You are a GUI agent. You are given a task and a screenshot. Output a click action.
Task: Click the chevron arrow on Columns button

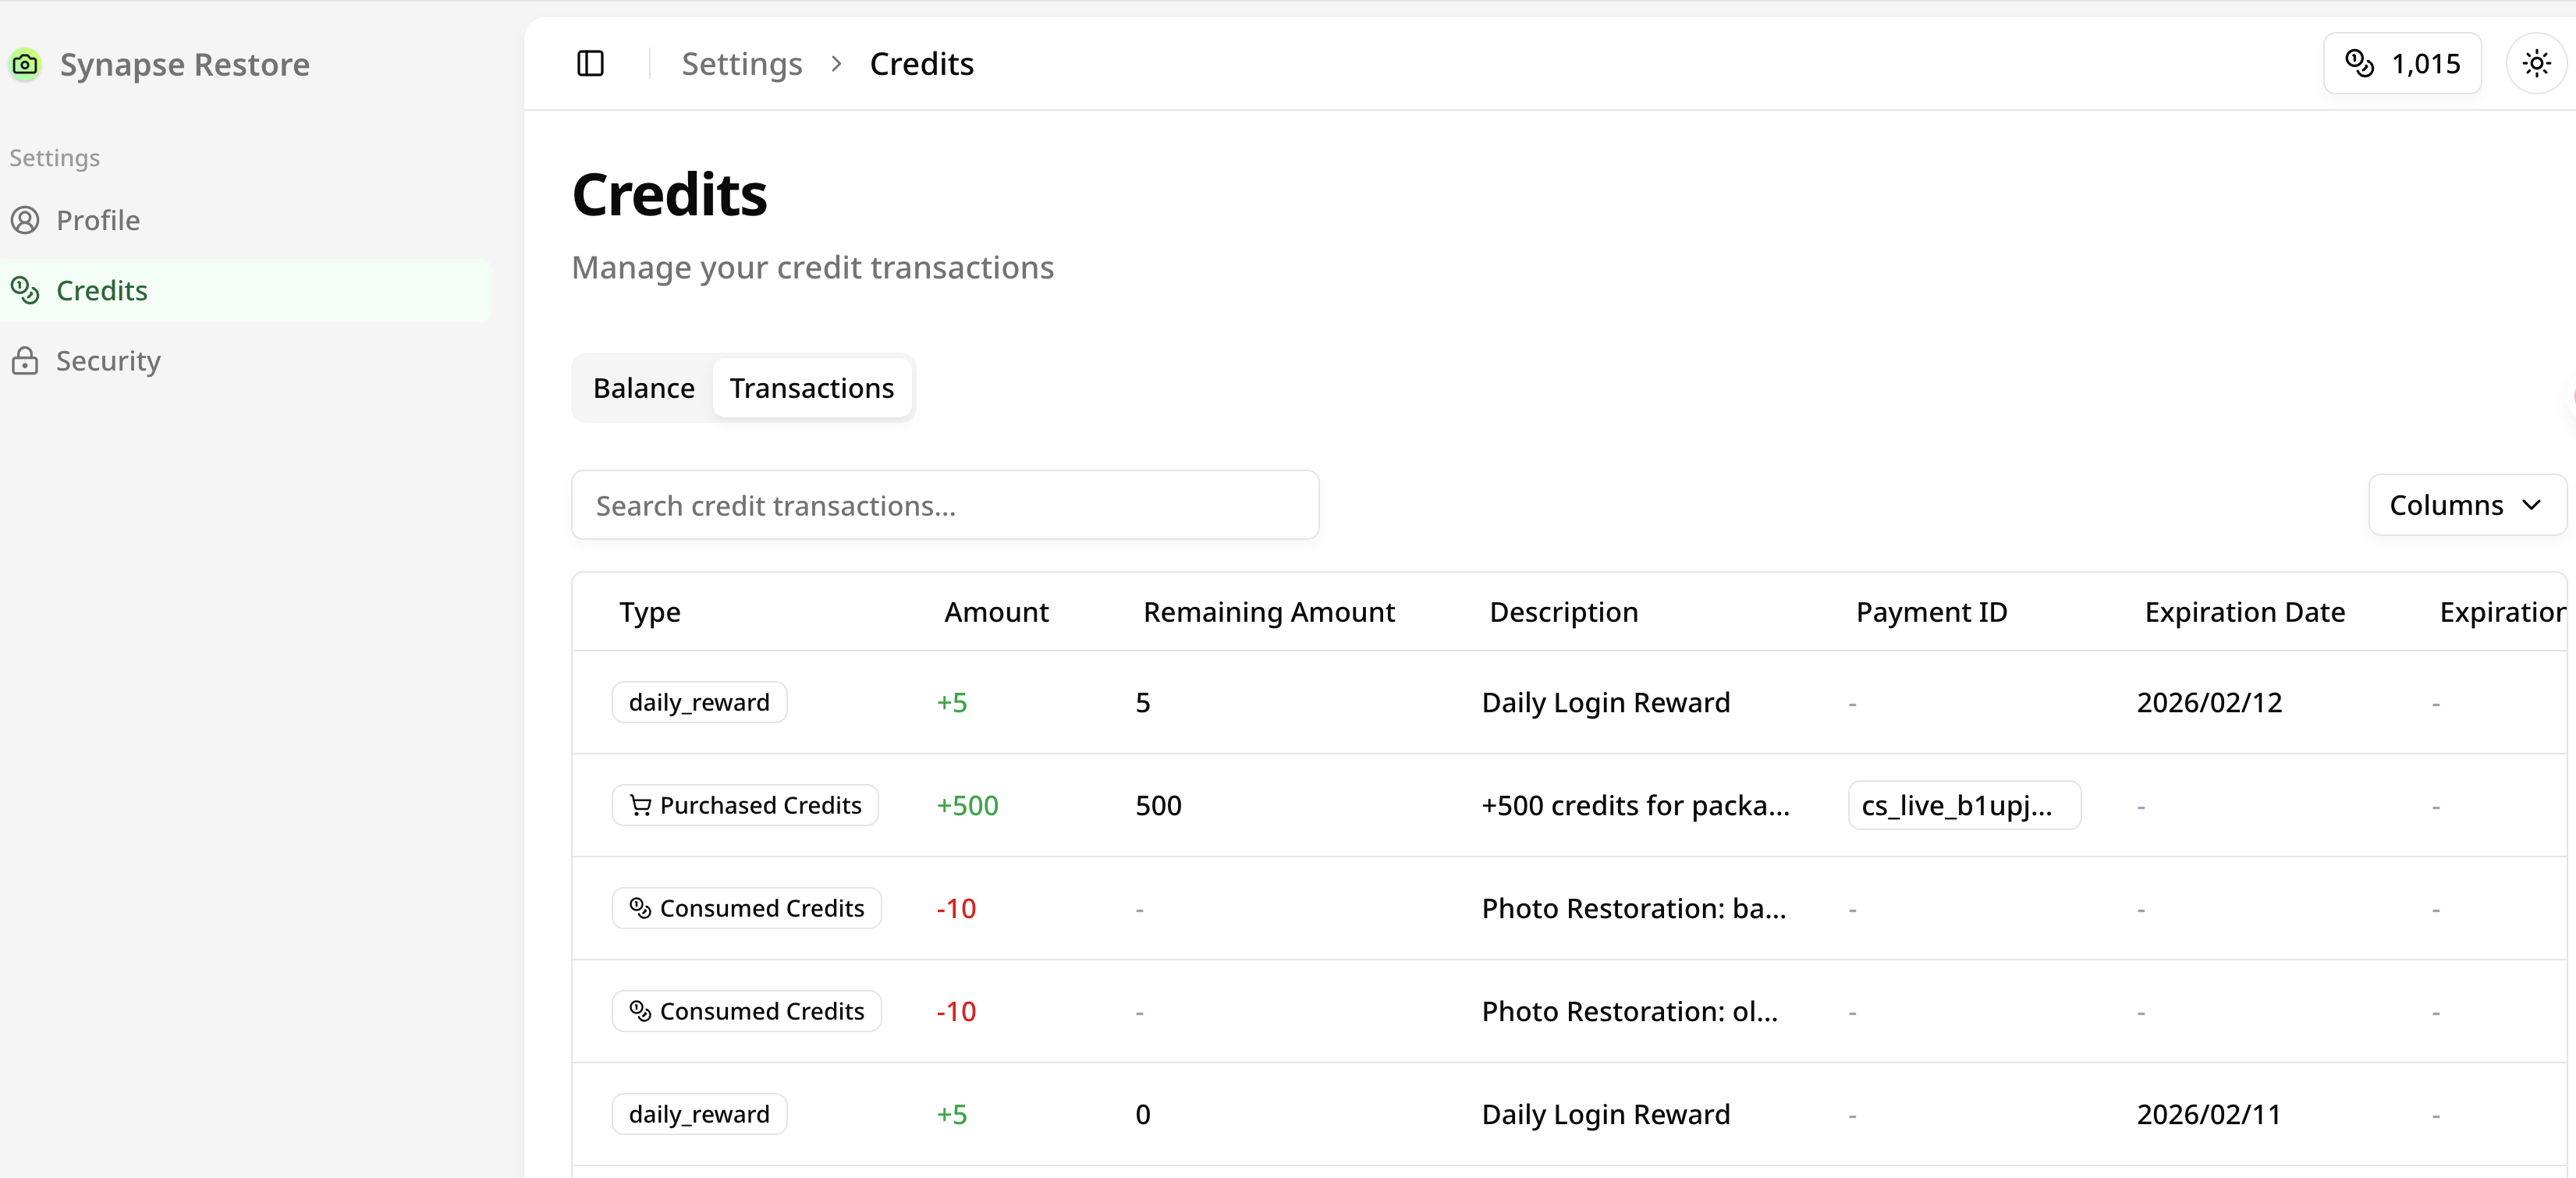coord(2531,505)
